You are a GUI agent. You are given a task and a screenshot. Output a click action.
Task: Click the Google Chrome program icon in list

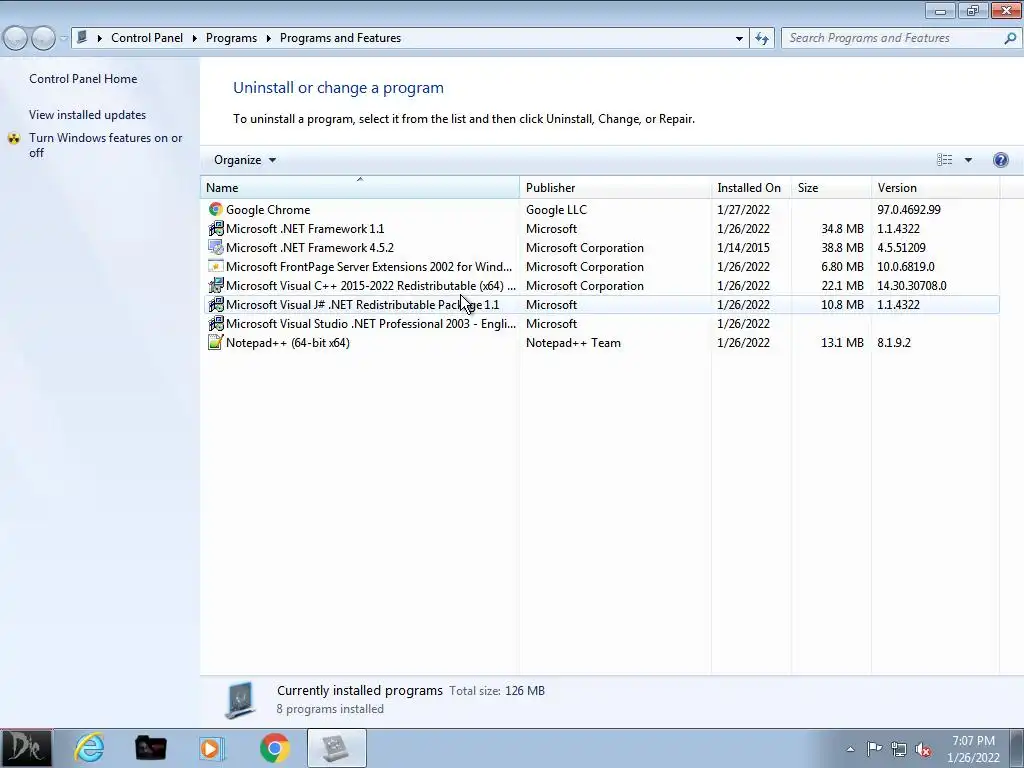pyautogui.click(x=216, y=210)
